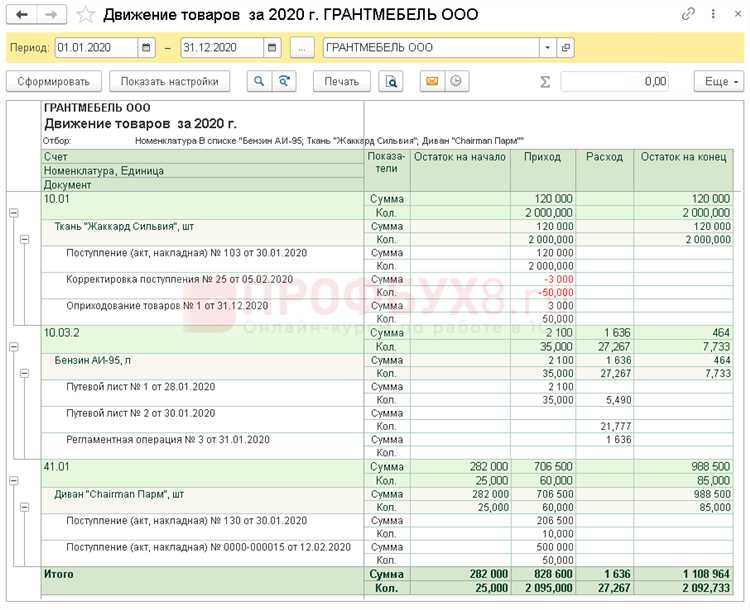This screenshot has height=610, width=750.
Task: Open Корректировка поступления № 25 от 05.02.2020
Action: tap(179, 279)
